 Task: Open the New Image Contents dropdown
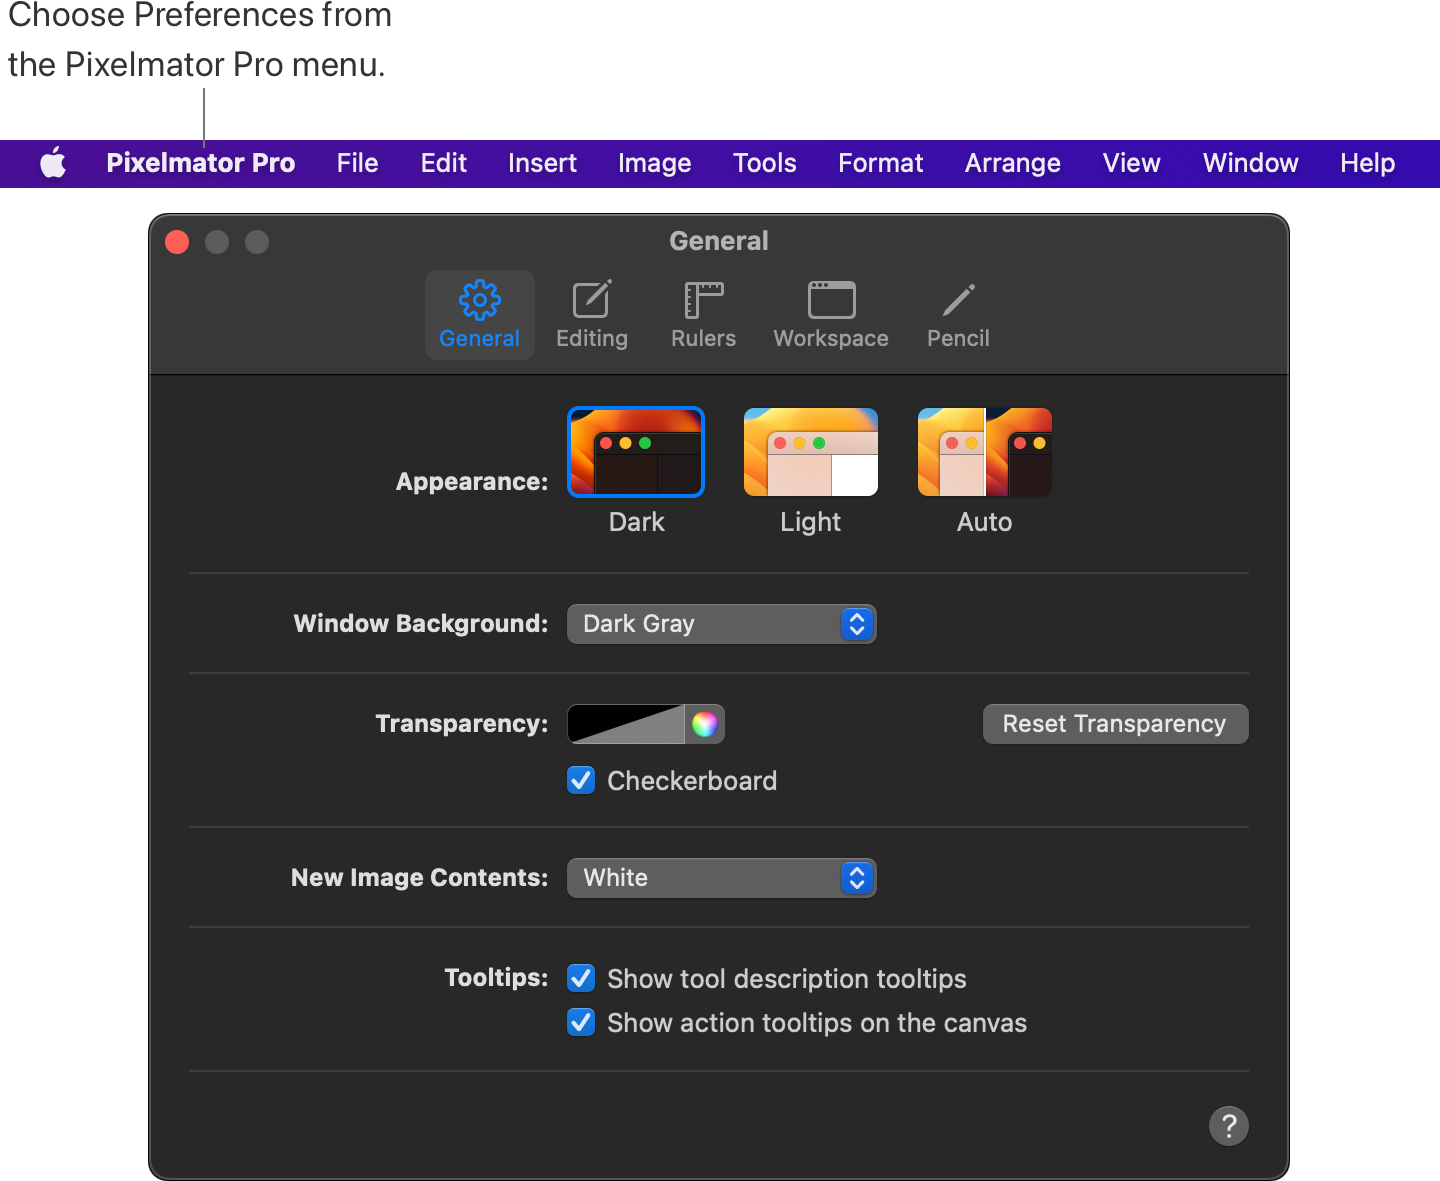[721, 878]
